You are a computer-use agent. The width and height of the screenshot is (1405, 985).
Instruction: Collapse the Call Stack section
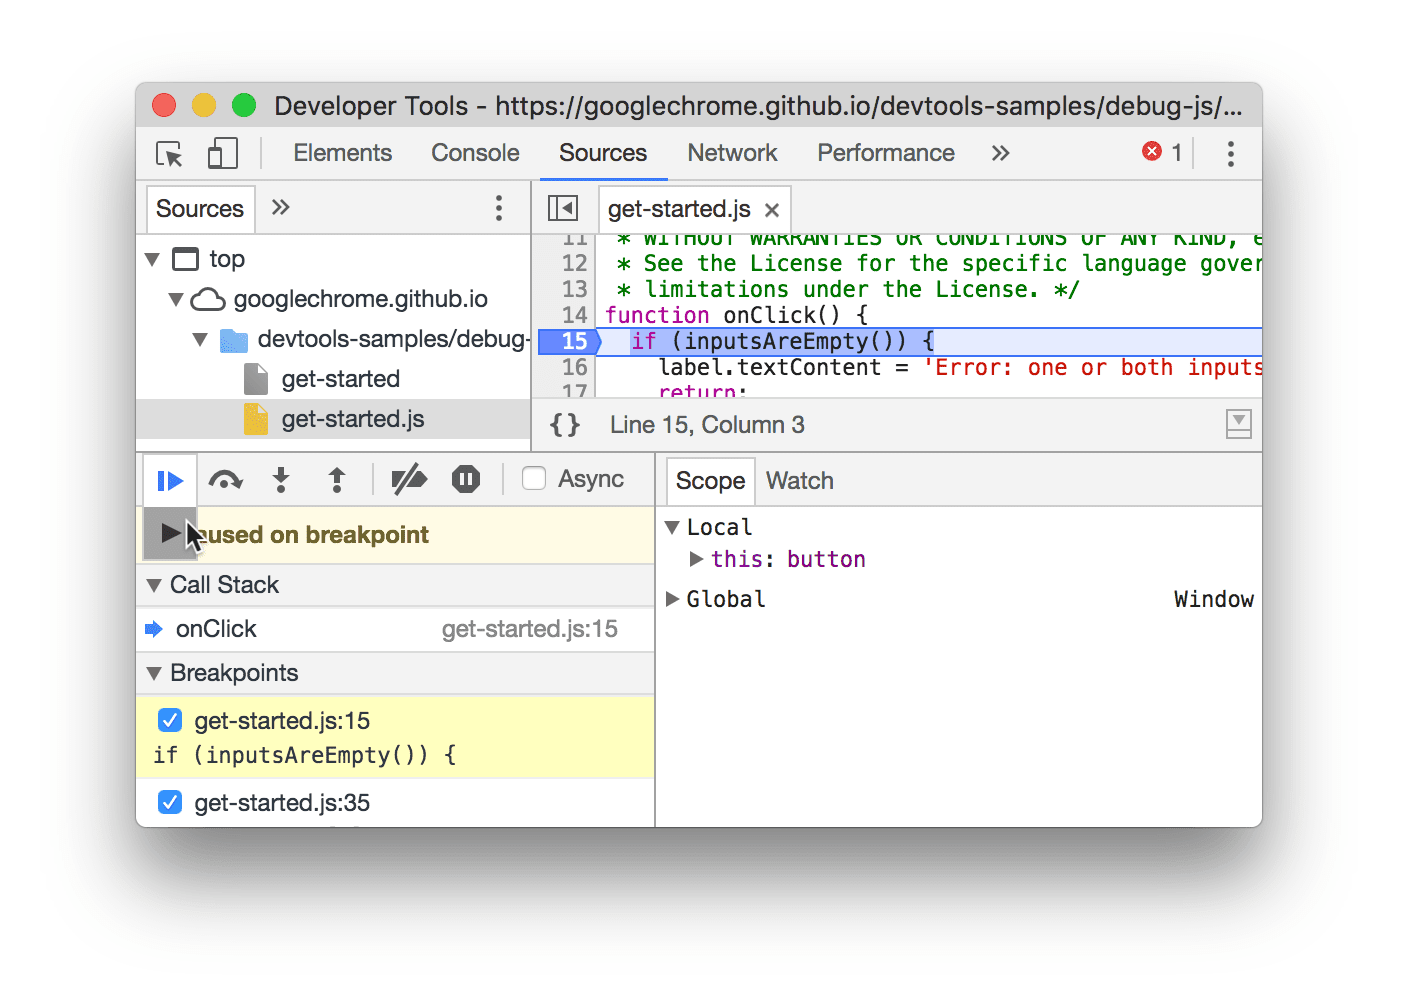[155, 585]
